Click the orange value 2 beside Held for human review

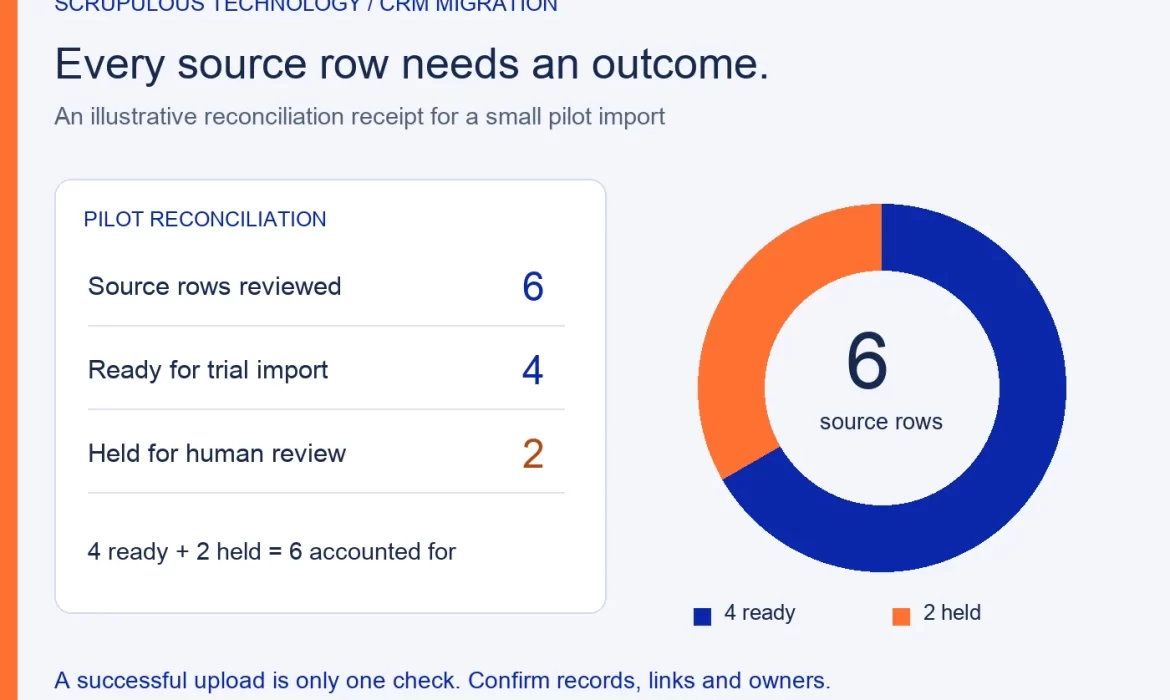click(x=533, y=454)
